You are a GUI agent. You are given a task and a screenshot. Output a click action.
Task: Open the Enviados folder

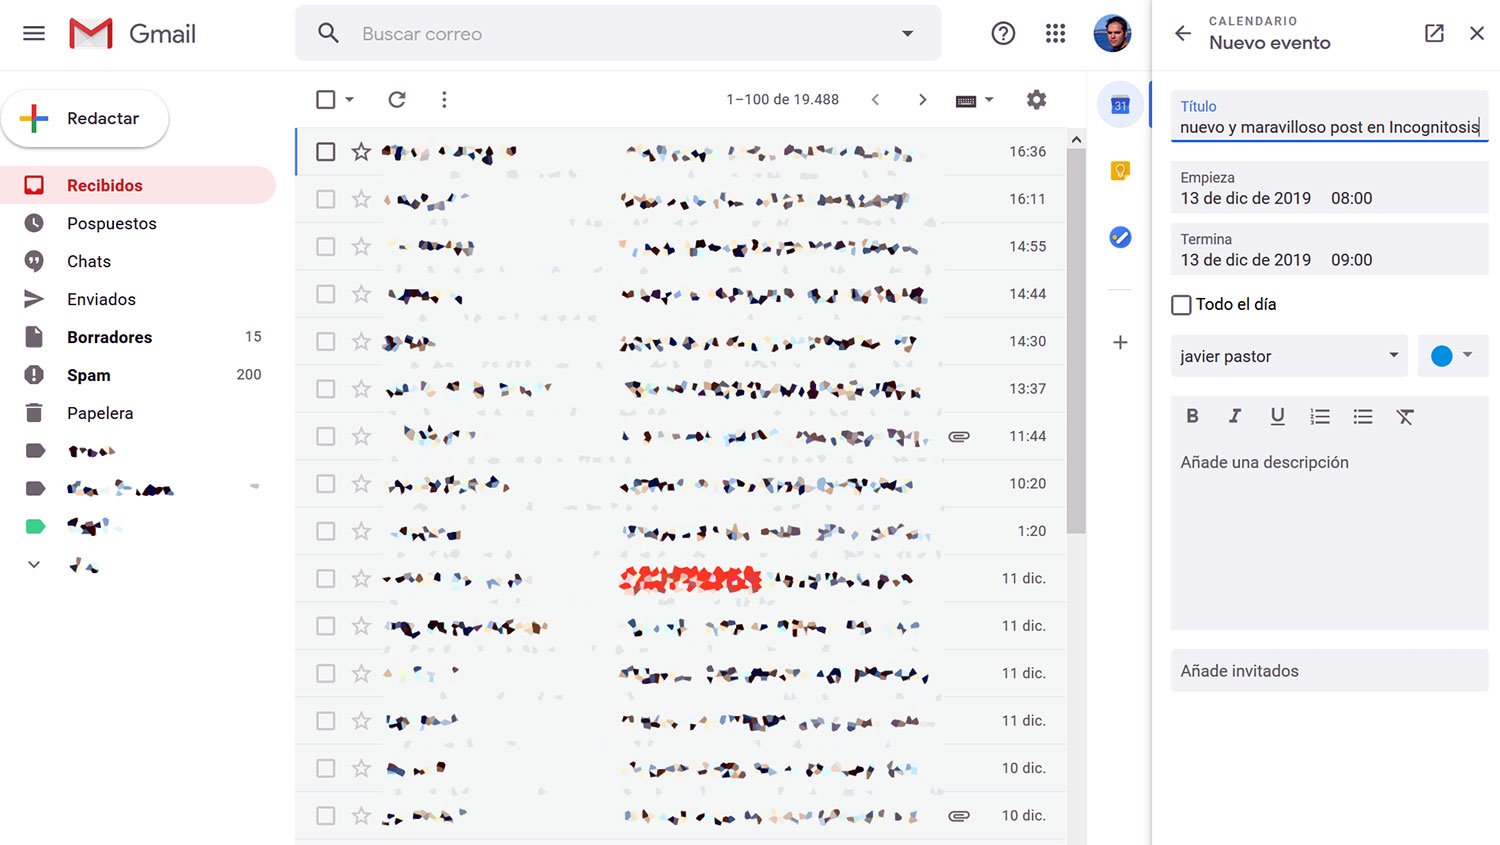click(x=101, y=299)
